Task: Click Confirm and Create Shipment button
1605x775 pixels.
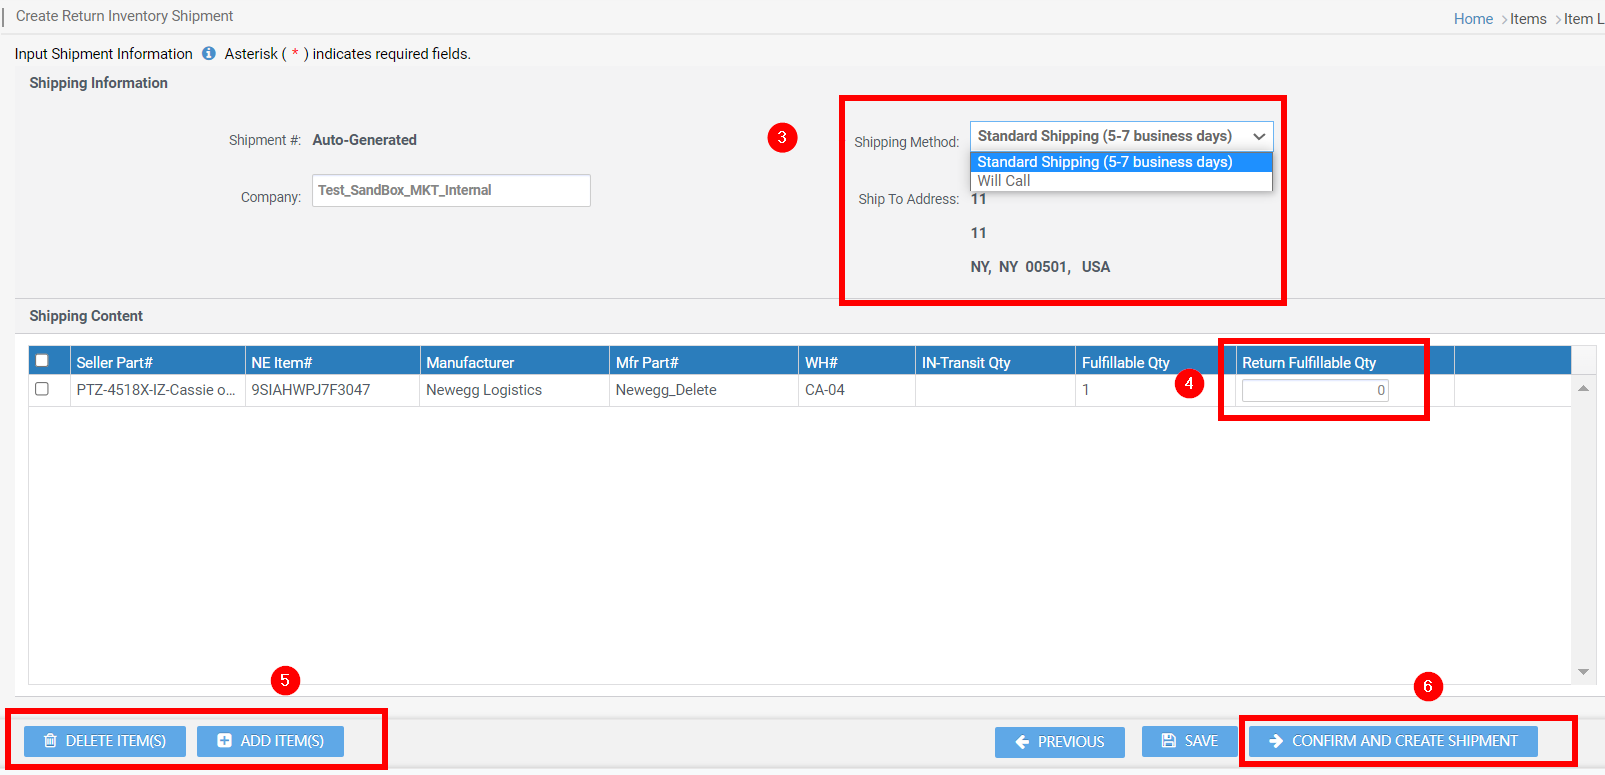Action: click(1393, 741)
